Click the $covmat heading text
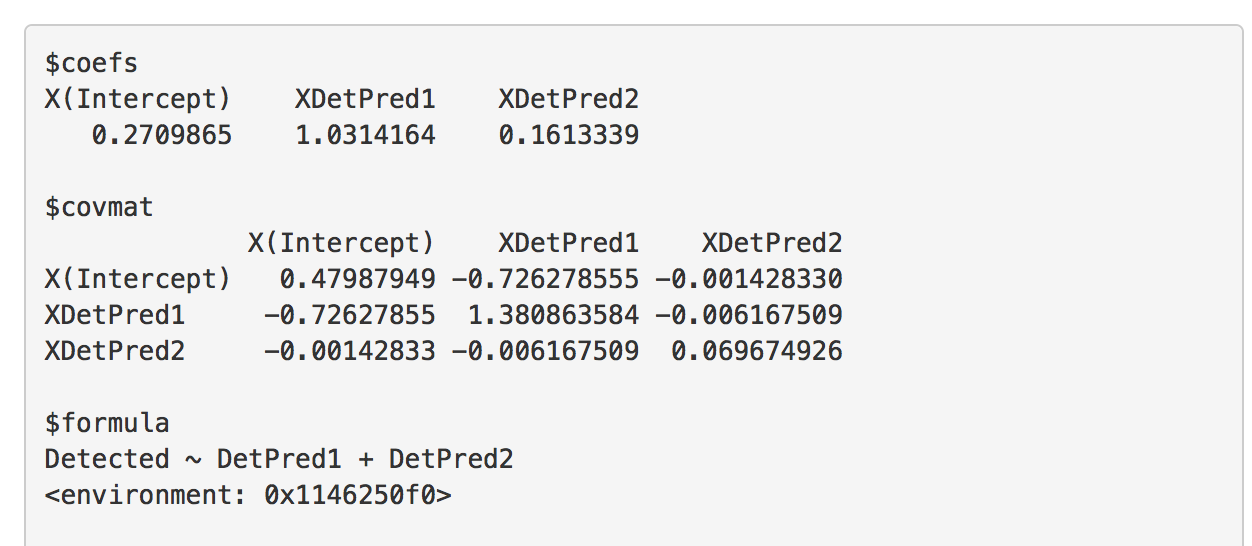The image size is (1252, 546). [99, 207]
